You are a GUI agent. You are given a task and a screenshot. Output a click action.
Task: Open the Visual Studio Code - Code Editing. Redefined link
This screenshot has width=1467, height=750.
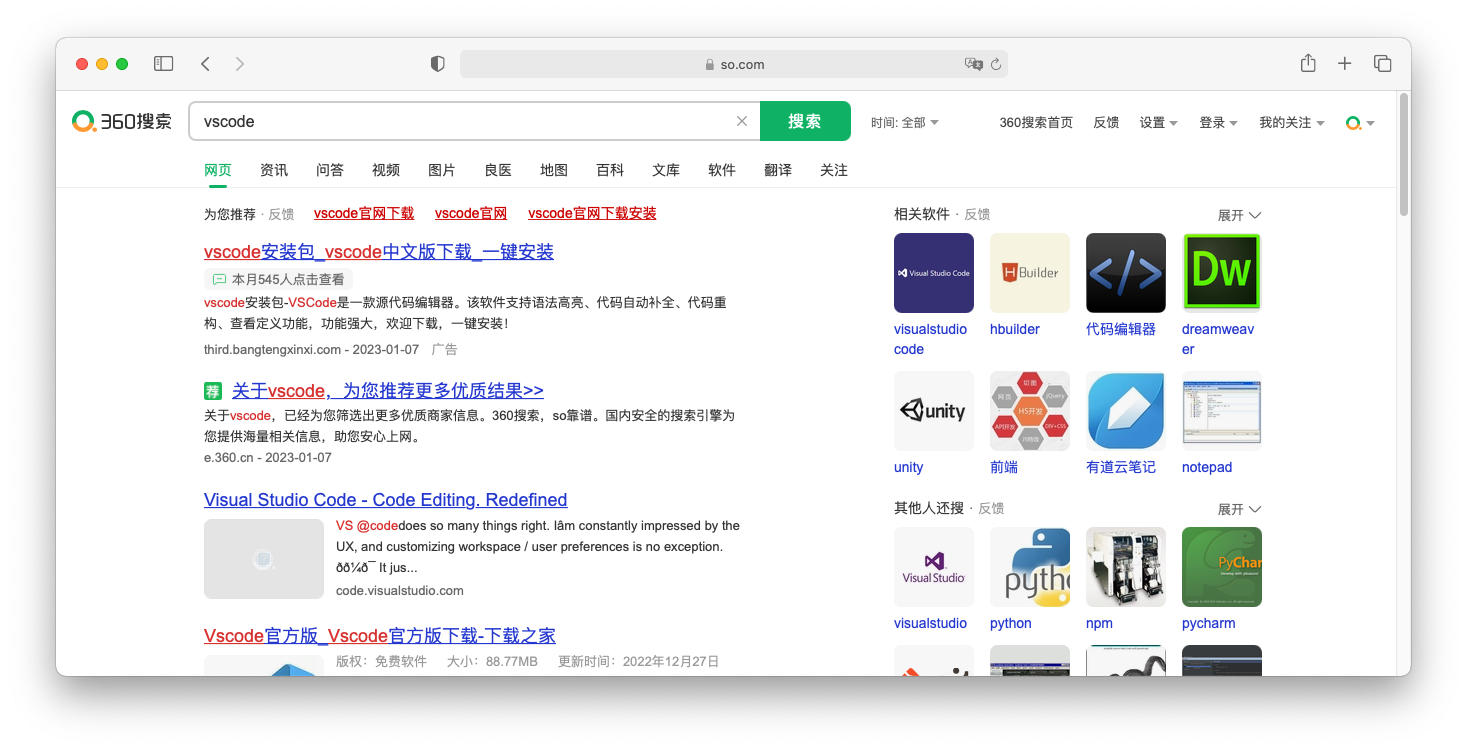click(385, 500)
